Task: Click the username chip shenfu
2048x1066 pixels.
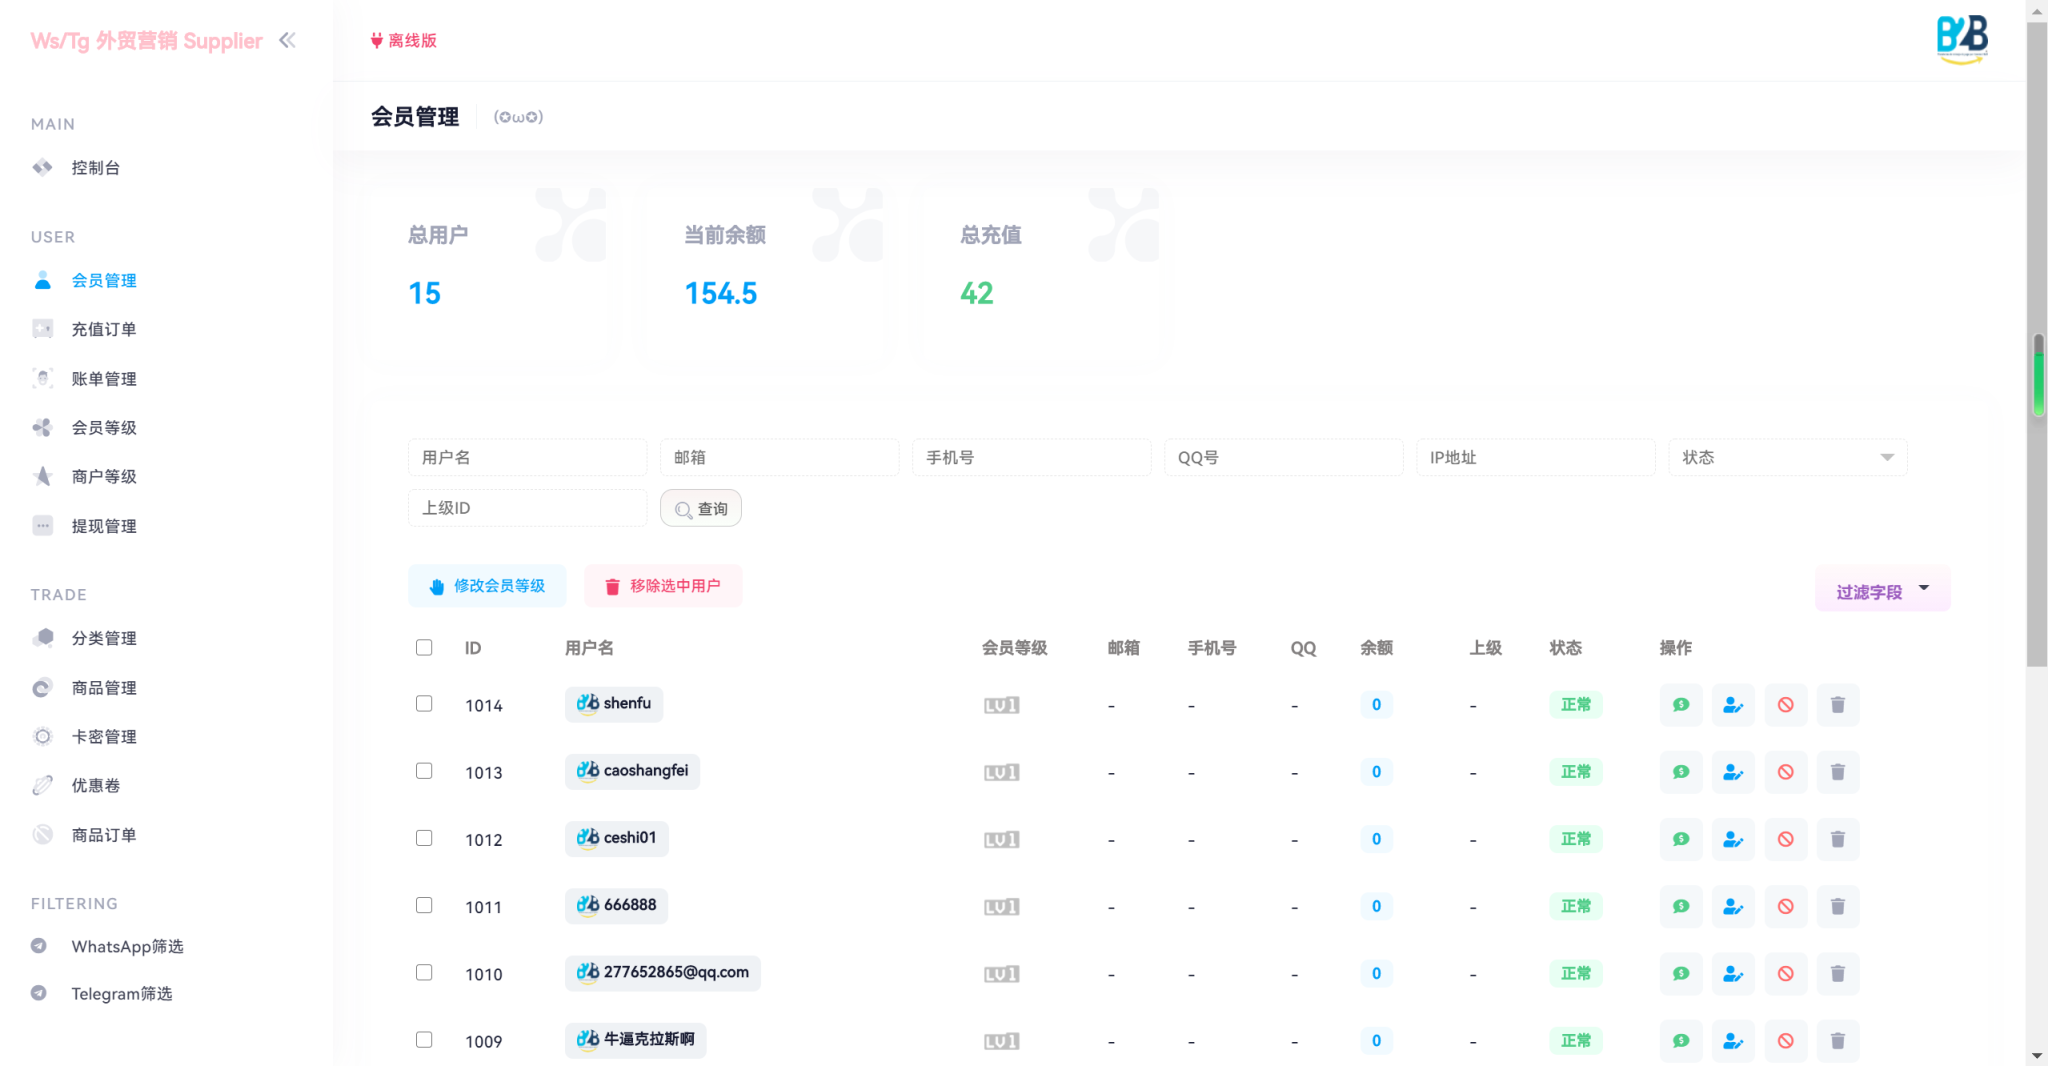Action: pyautogui.click(x=614, y=704)
